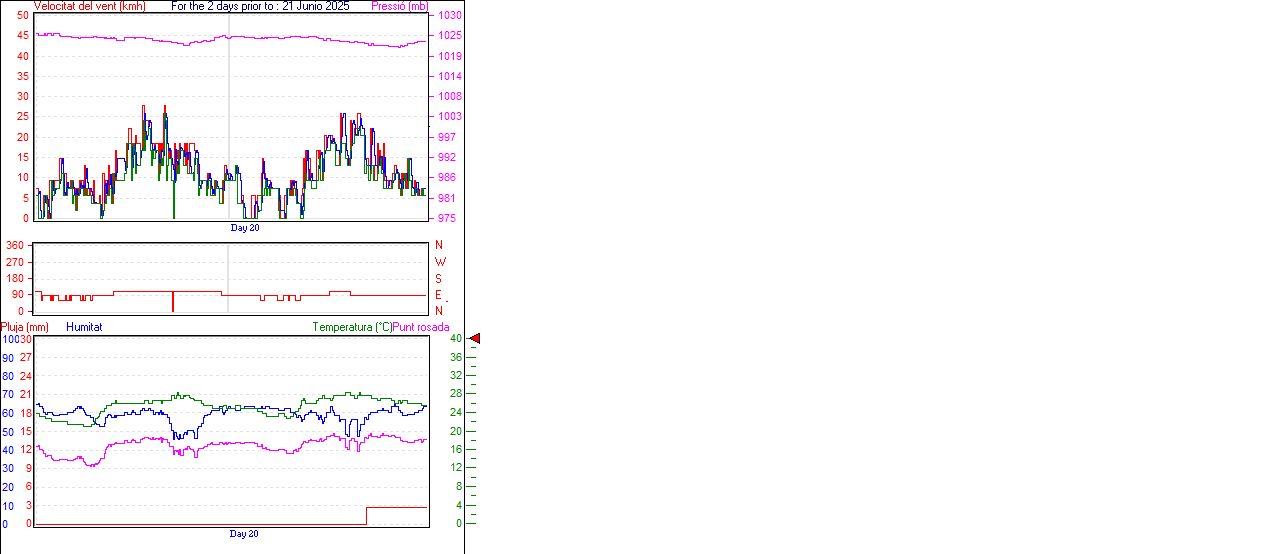Click the 'Pluja (mm)' legend label
1280x554 pixels.
(25, 327)
